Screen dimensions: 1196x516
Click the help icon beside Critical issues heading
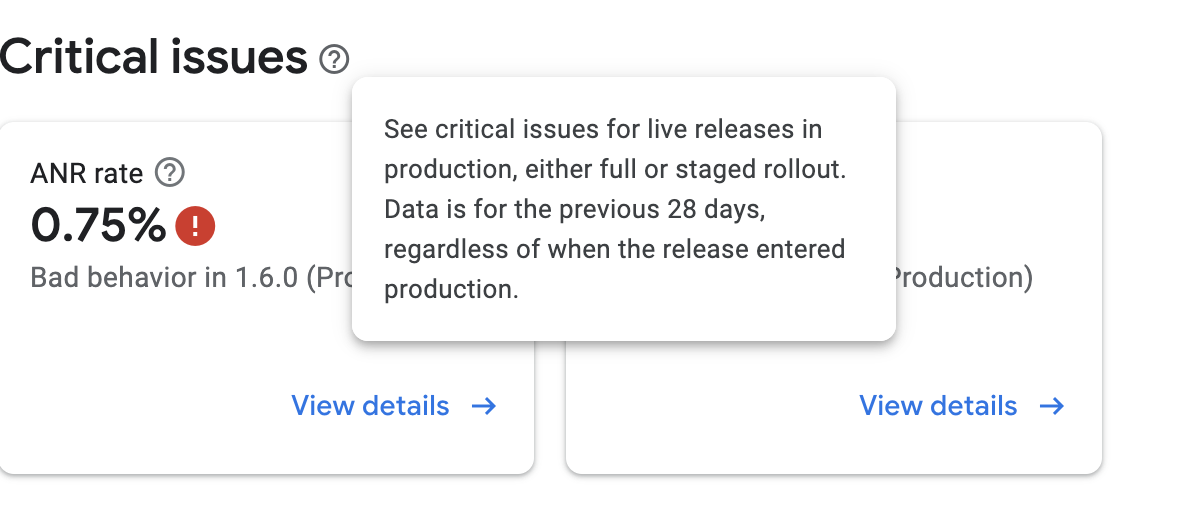[334, 60]
